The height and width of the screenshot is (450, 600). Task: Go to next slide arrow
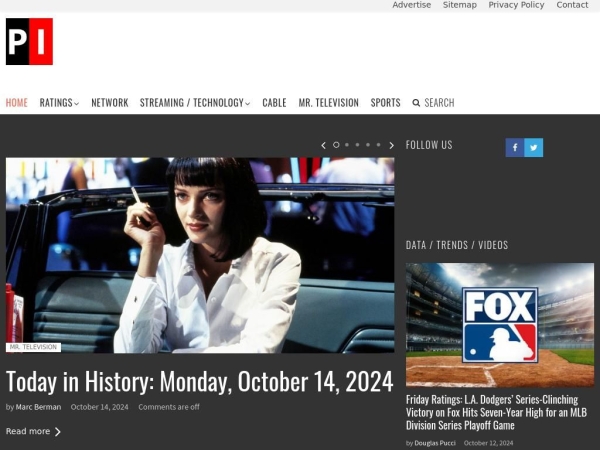click(391, 145)
